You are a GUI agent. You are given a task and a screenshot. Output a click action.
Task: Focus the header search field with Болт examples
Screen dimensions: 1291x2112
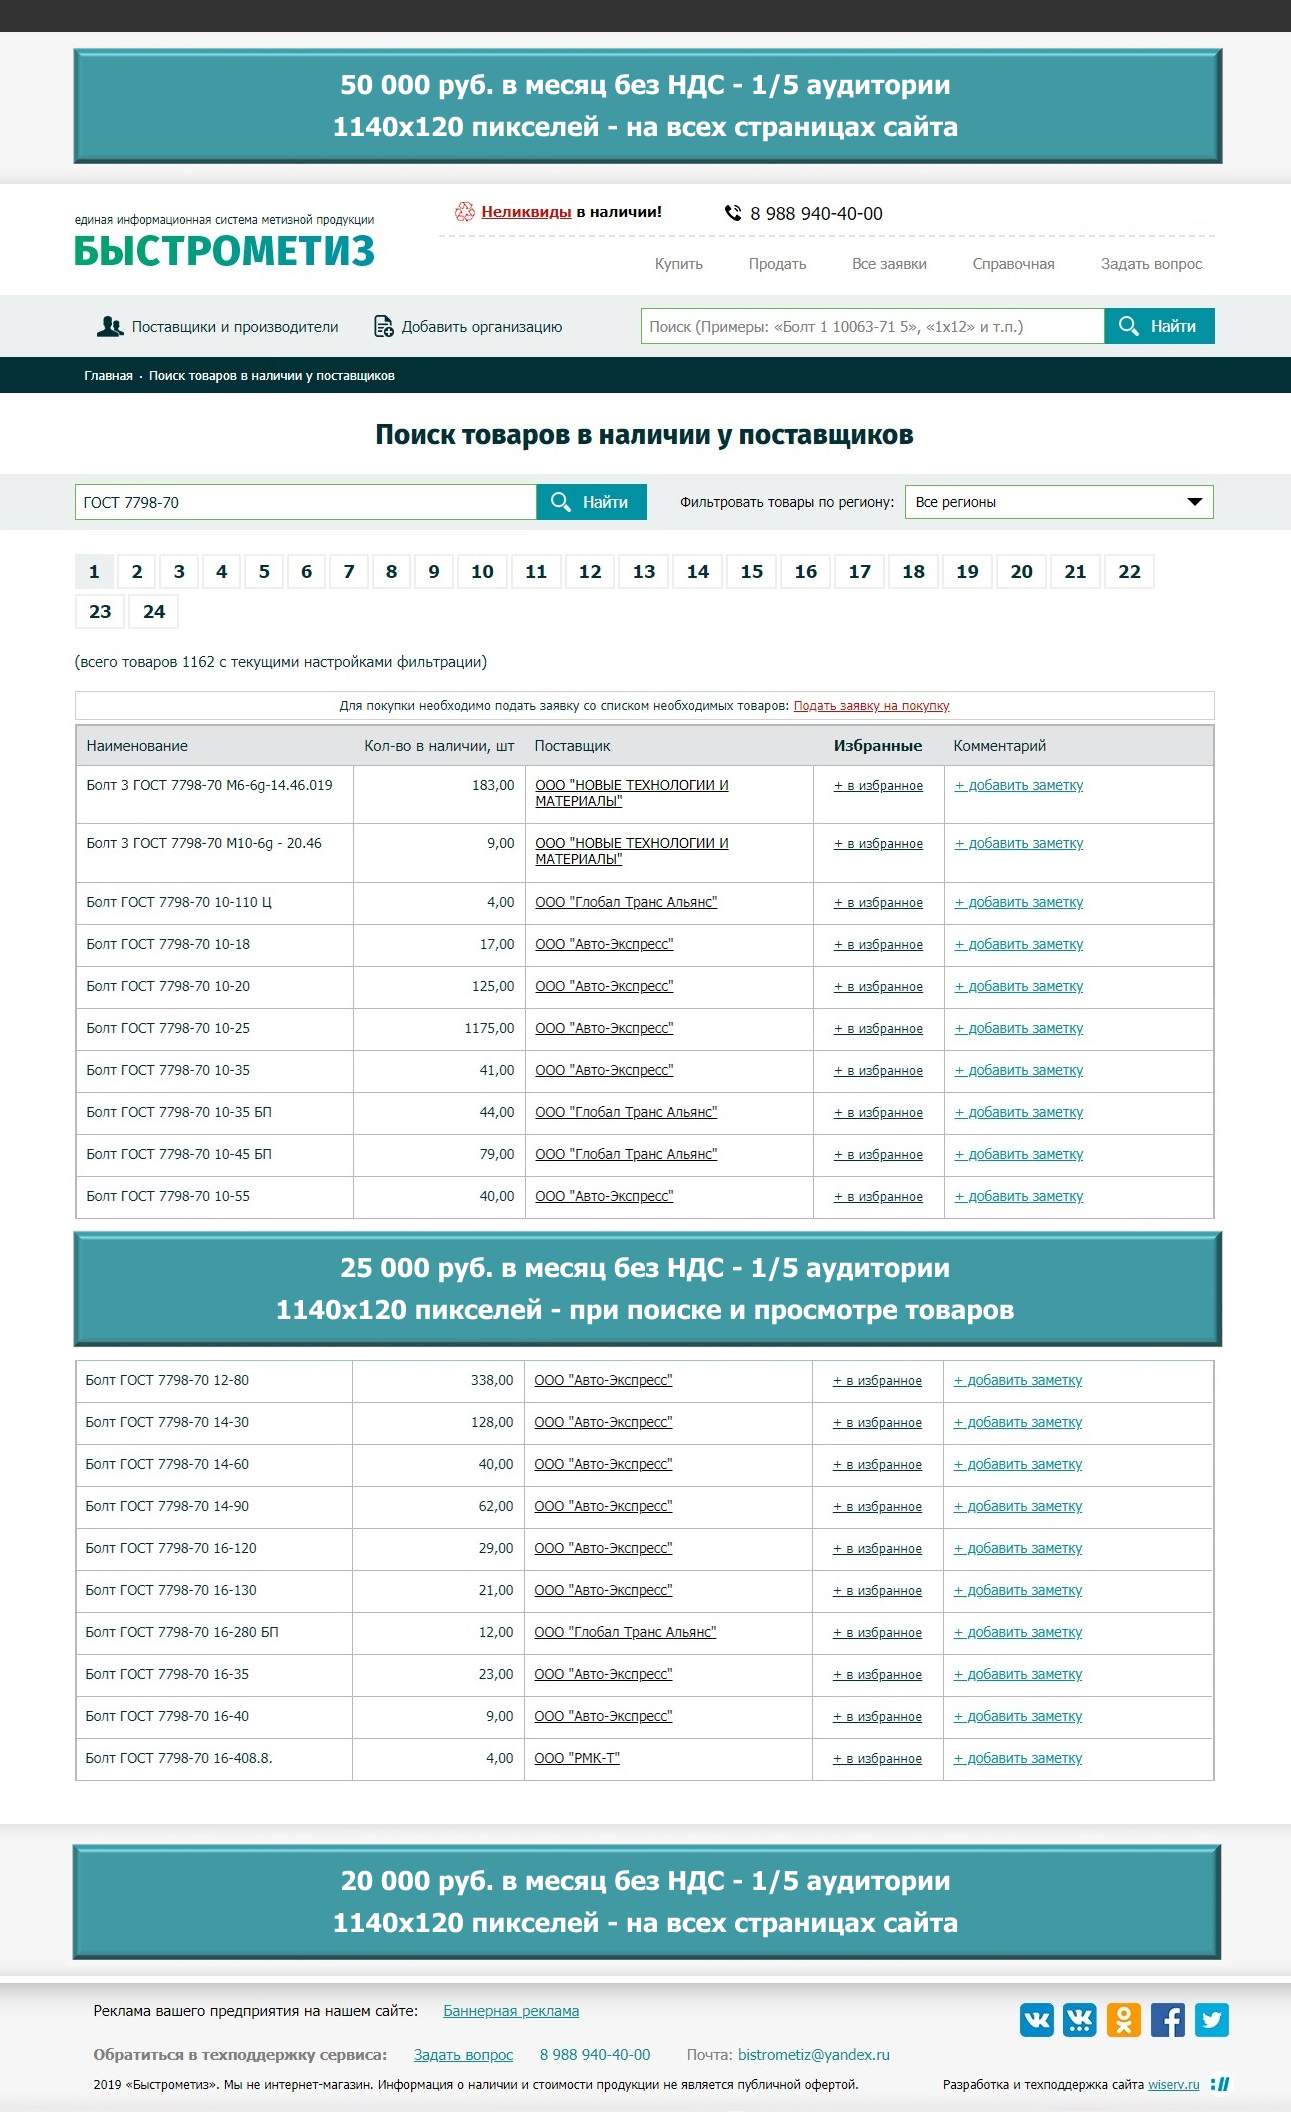click(872, 326)
